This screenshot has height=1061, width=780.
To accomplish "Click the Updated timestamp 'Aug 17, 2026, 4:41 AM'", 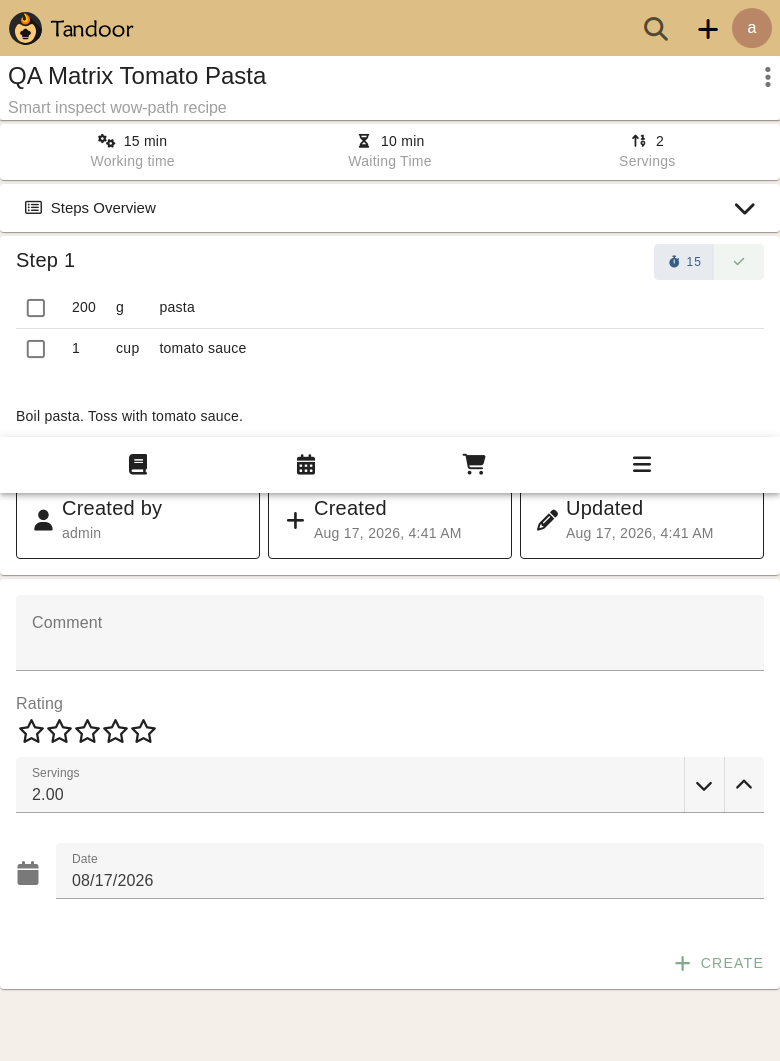I will [639, 533].
